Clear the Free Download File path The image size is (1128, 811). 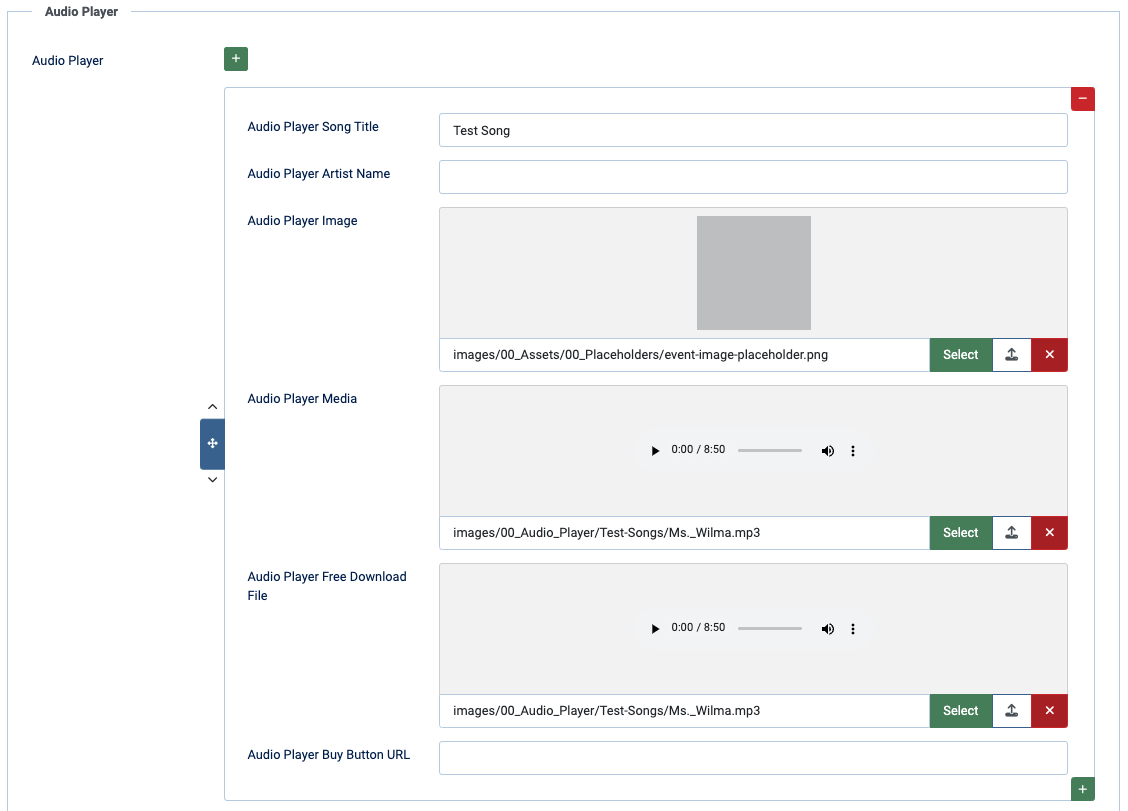[1049, 711]
